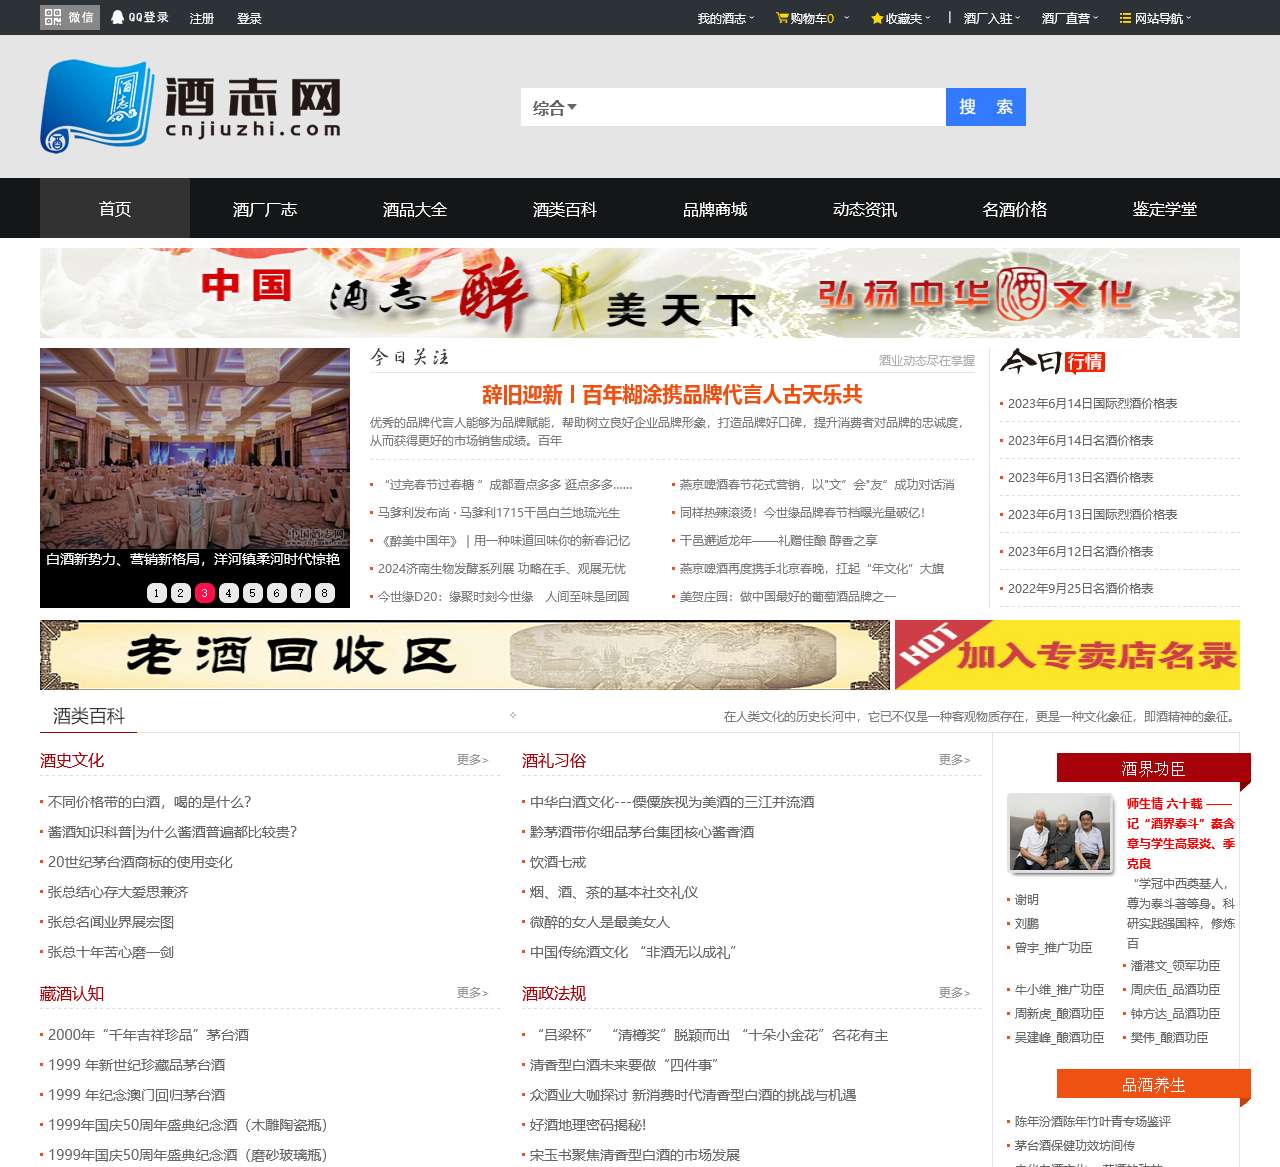Click the search input field
1280x1167 pixels.
click(762, 107)
